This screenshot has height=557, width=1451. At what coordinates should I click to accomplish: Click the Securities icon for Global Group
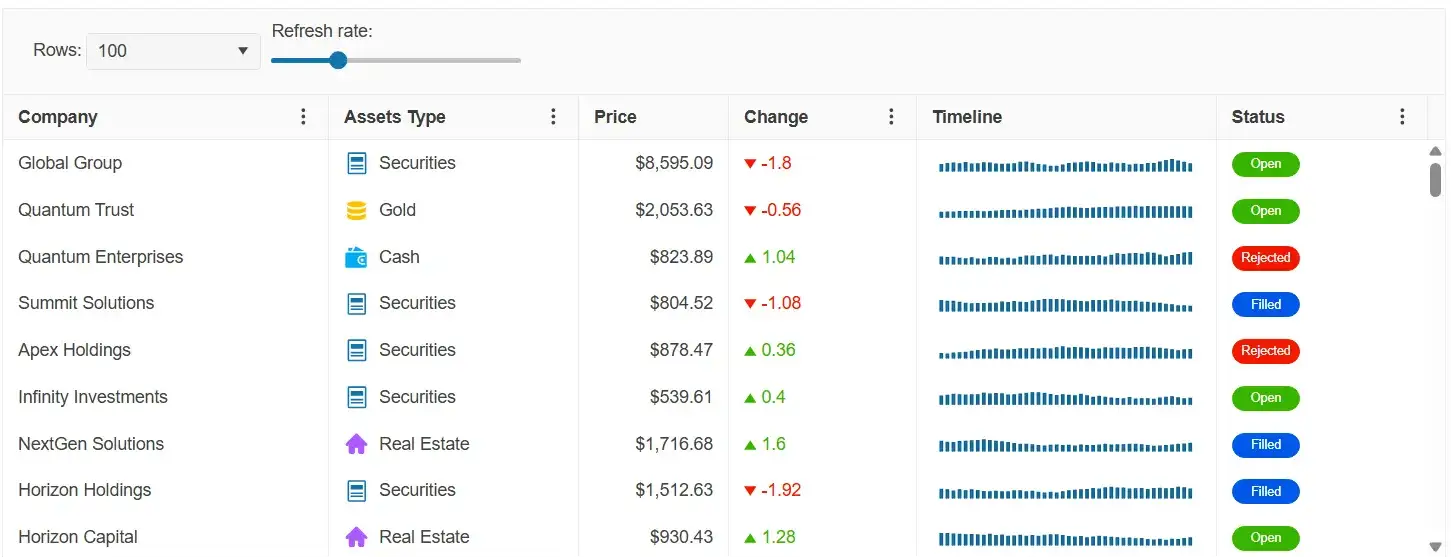(x=356, y=164)
